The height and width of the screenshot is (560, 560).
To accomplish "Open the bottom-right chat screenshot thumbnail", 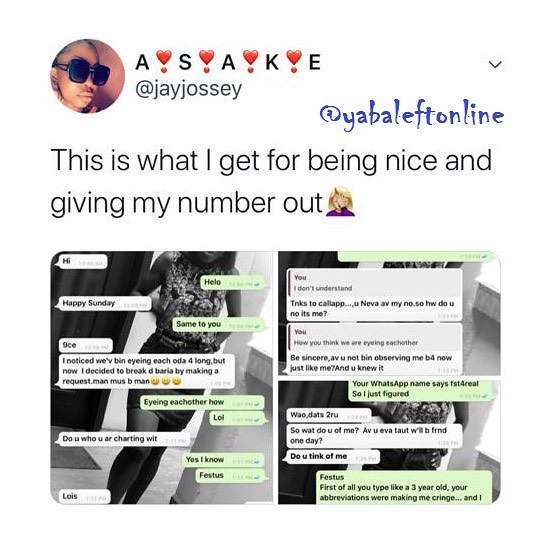I will (389, 442).
